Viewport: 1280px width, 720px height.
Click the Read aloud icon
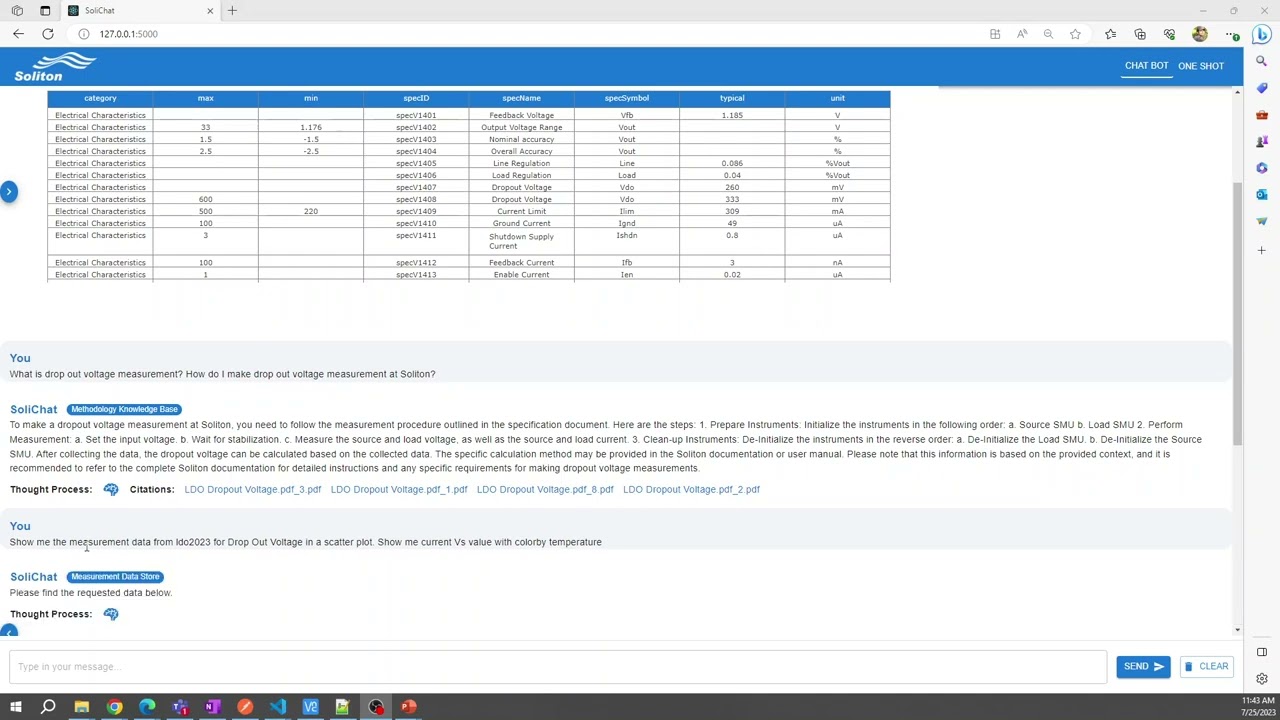point(1022,34)
